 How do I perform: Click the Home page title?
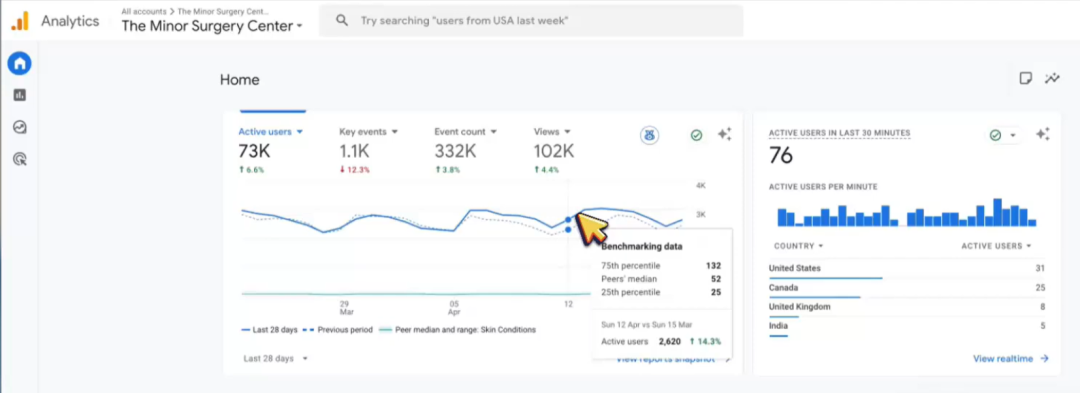pos(240,80)
